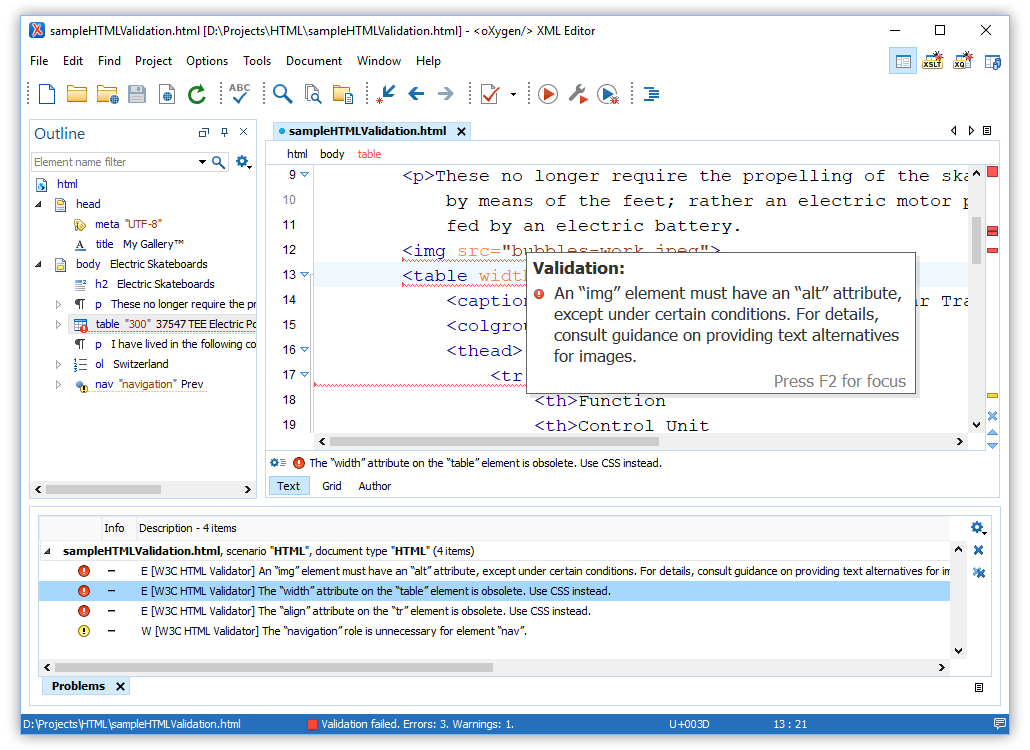Open the Problems panel settings gear
Screen dimensions: 1030x750
(x=978, y=528)
